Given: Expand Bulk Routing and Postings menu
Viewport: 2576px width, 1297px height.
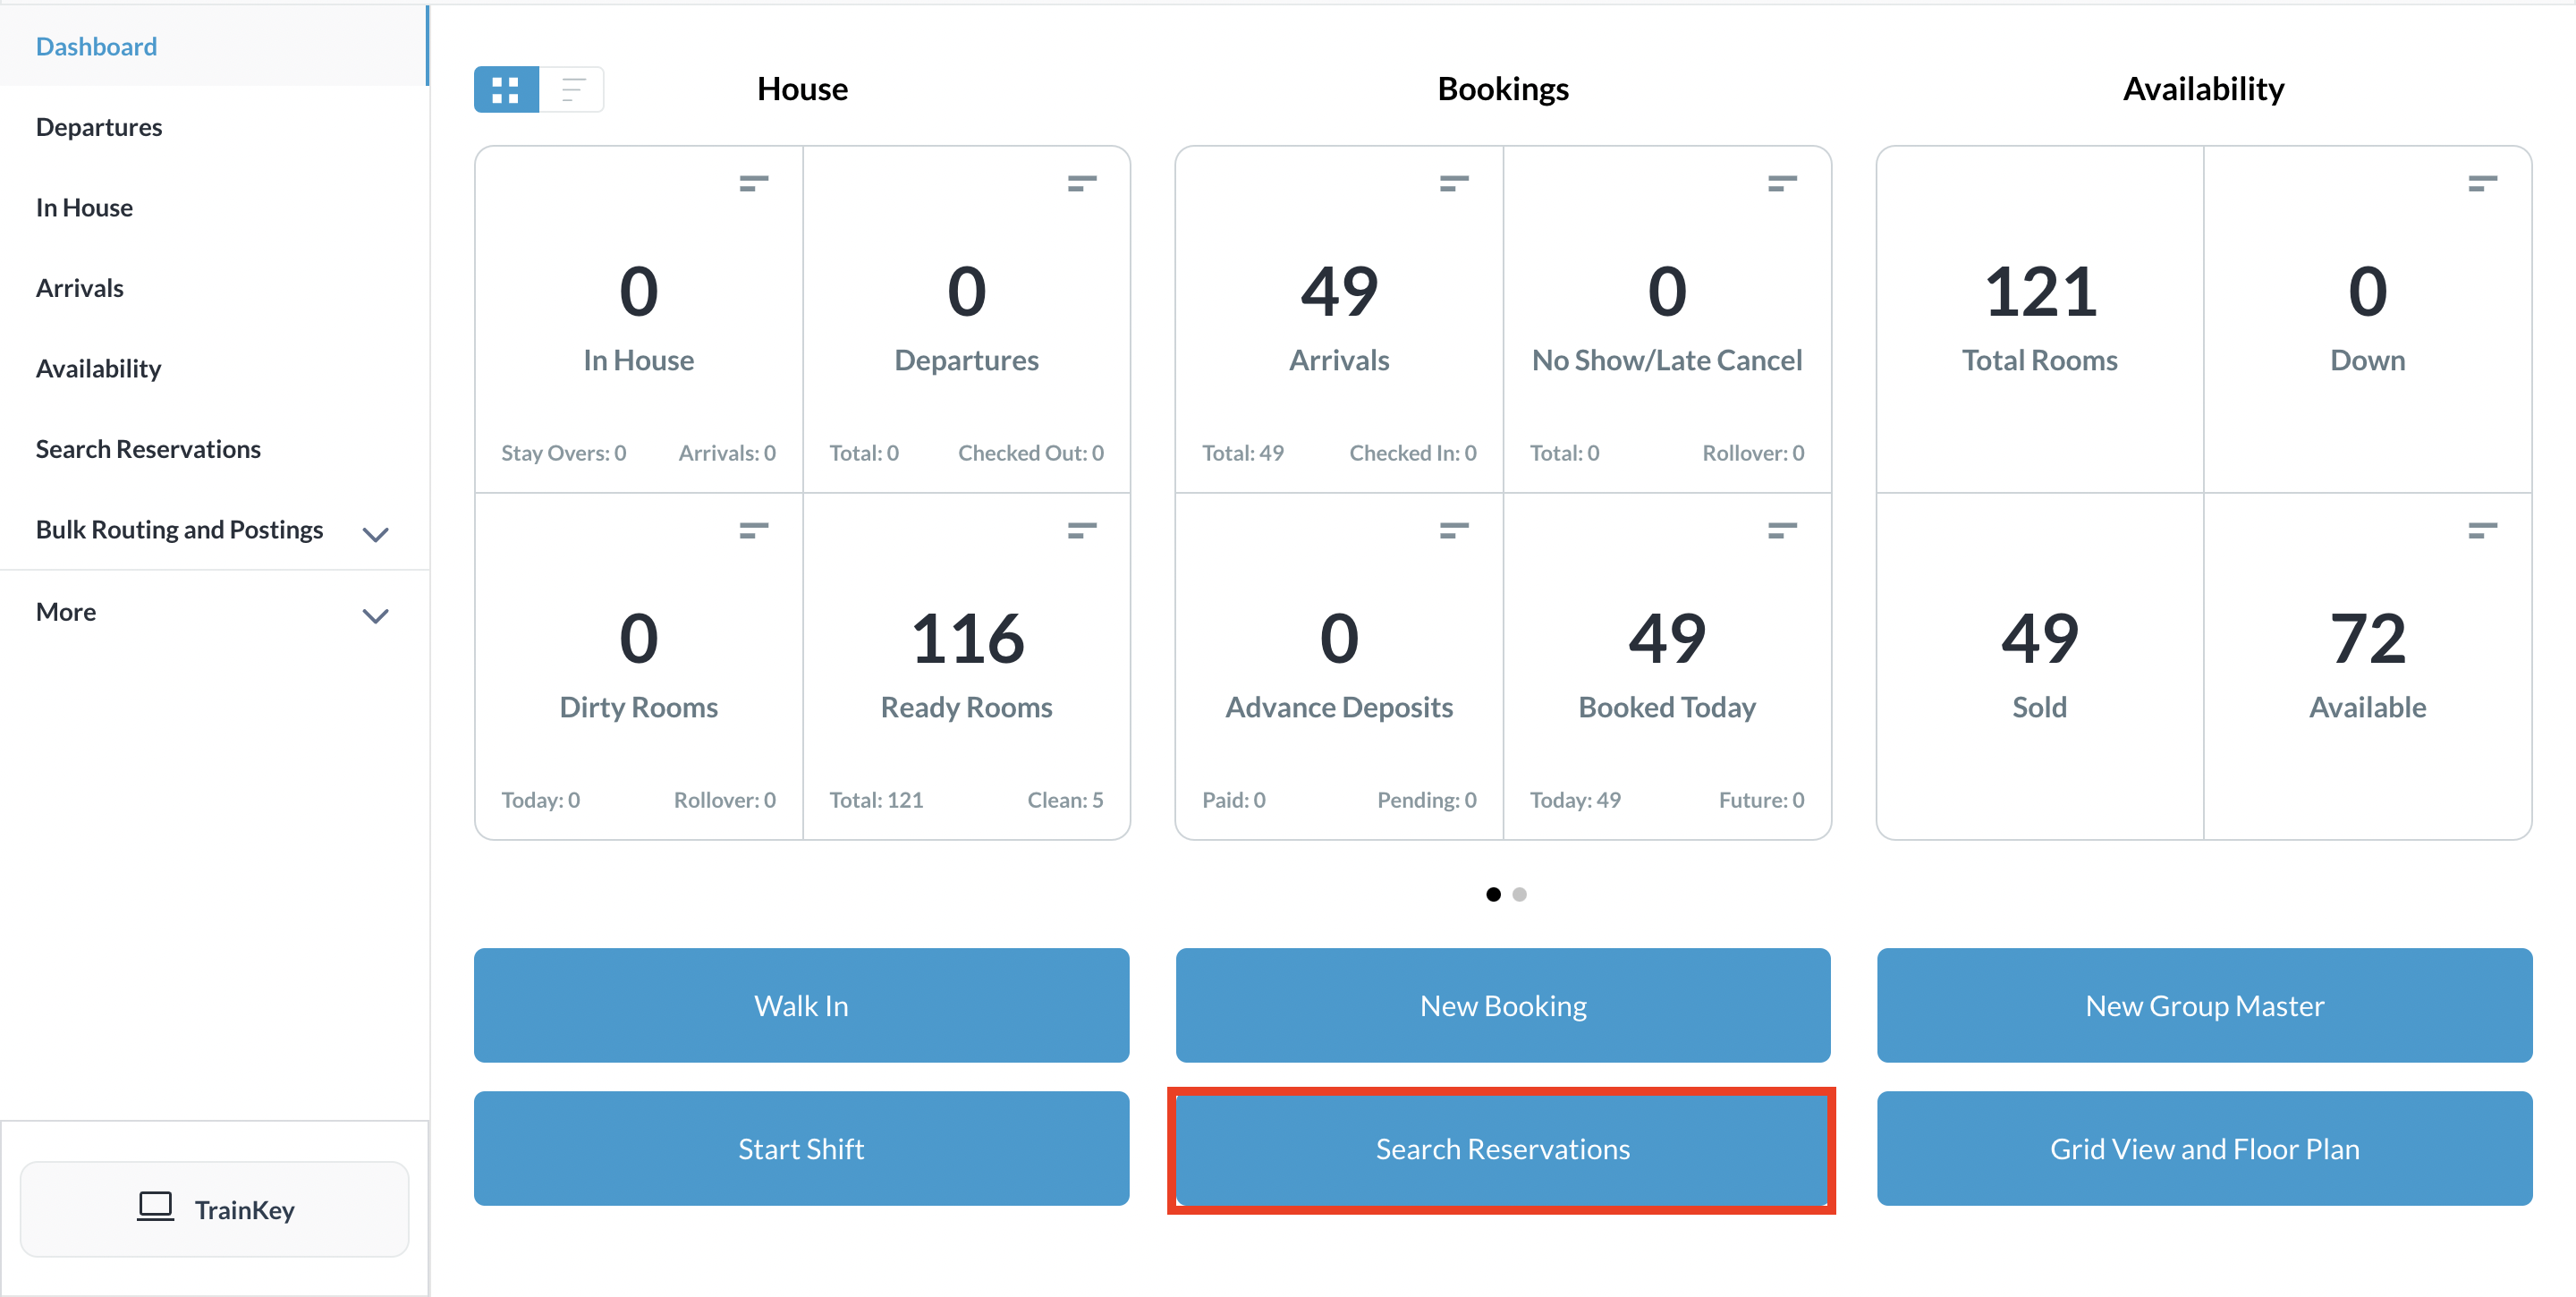Looking at the screenshot, I should pyautogui.click(x=375, y=533).
